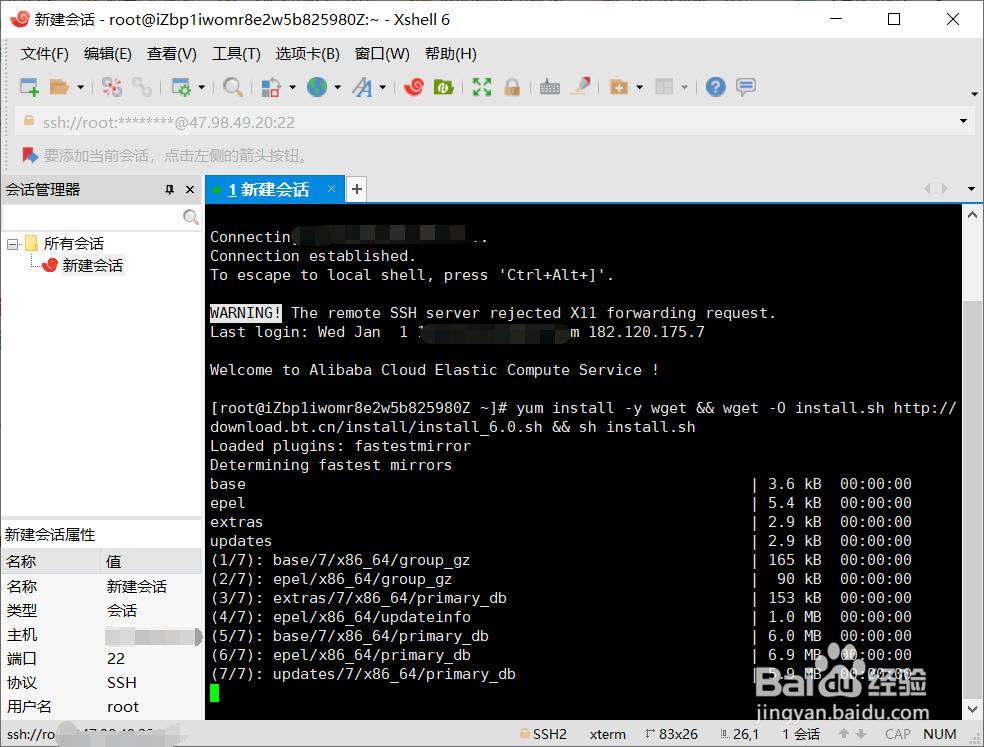Expand the color scheme dropdown arrow

click(292, 87)
